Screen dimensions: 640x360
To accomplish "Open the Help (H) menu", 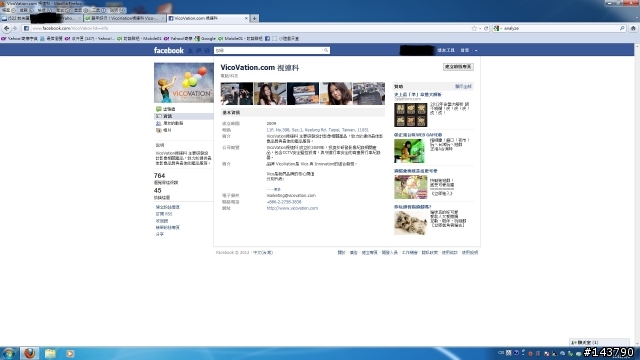I will point(118,10).
